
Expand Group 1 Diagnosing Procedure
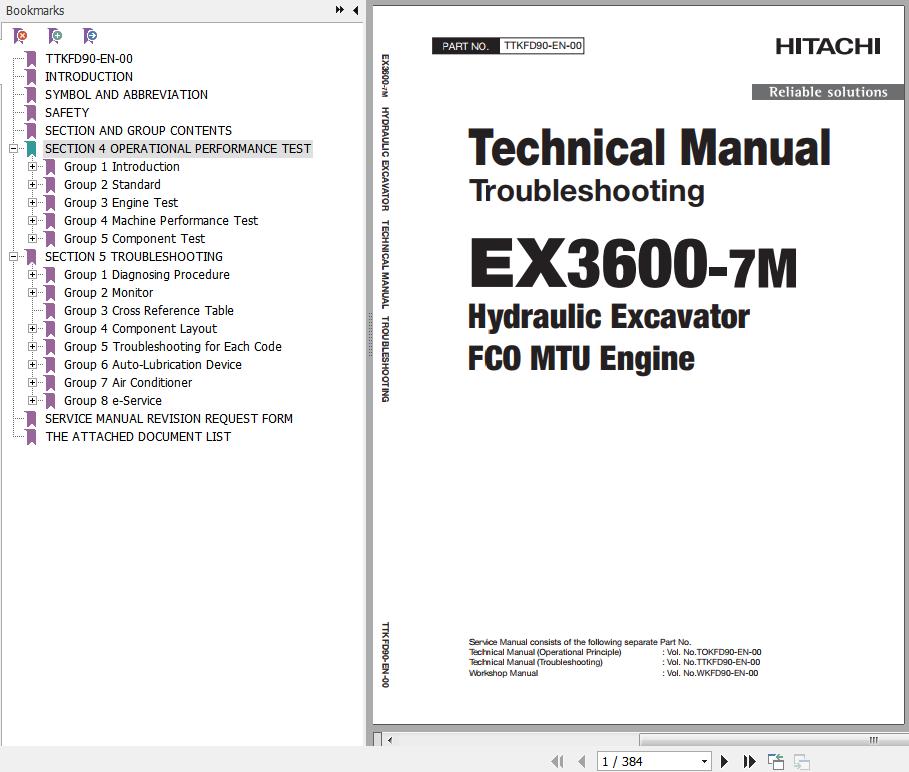[32, 275]
